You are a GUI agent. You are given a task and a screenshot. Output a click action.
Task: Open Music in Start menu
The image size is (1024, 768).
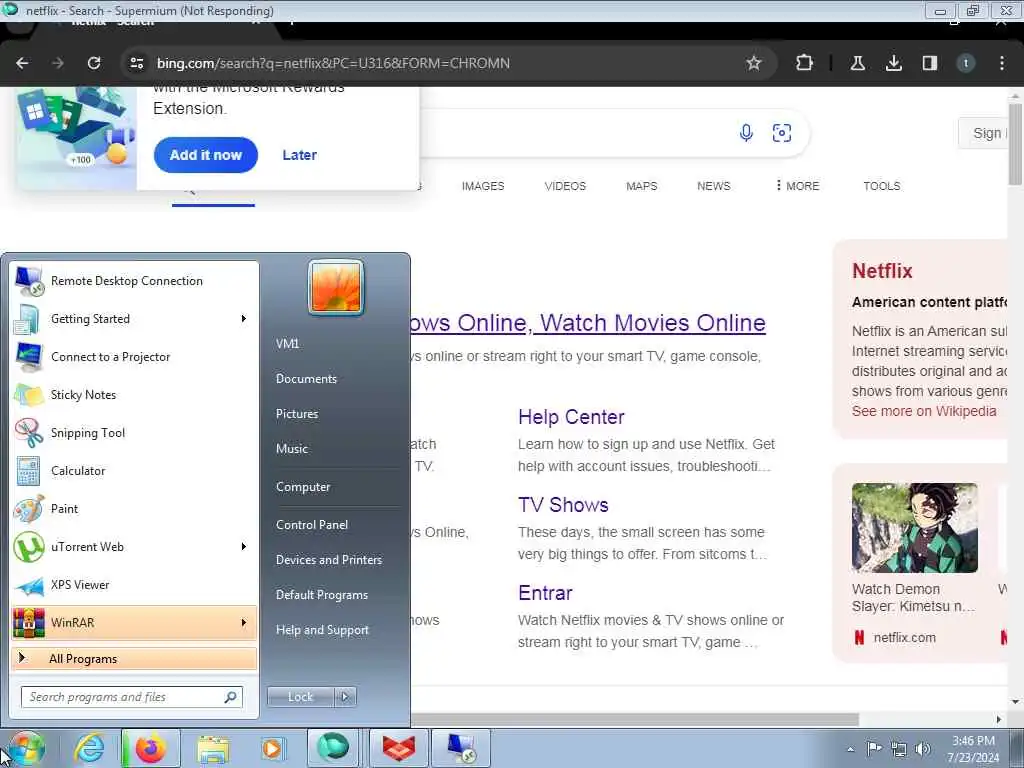[292, 449]
